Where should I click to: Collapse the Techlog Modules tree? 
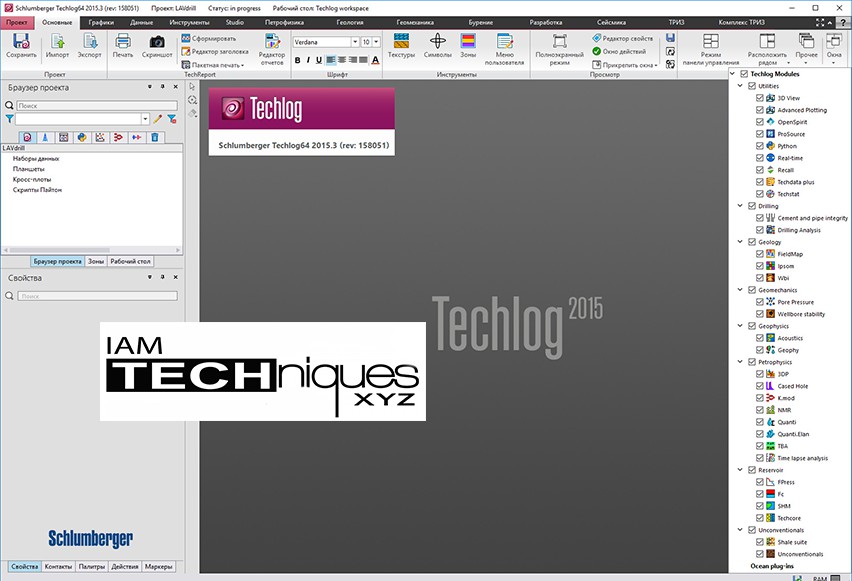coord(733,73)
